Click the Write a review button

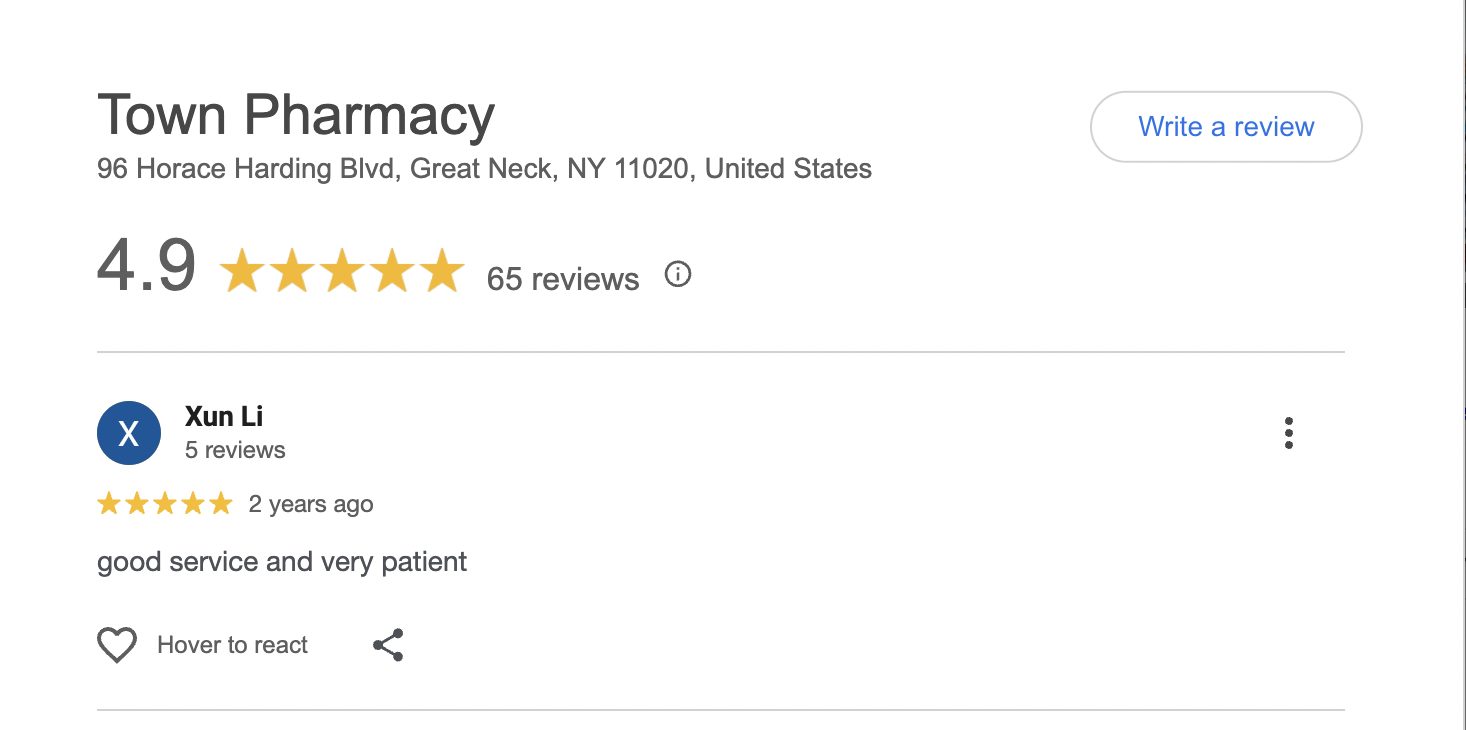pos(1225,127)
